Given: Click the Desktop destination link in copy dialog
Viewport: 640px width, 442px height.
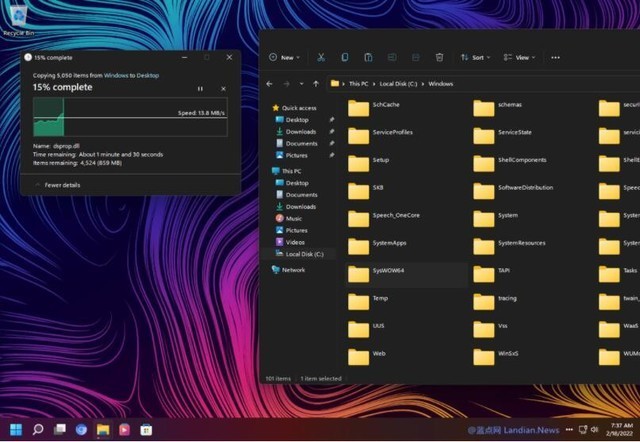Looking at the screenshot, I should [x=147, y=75].
